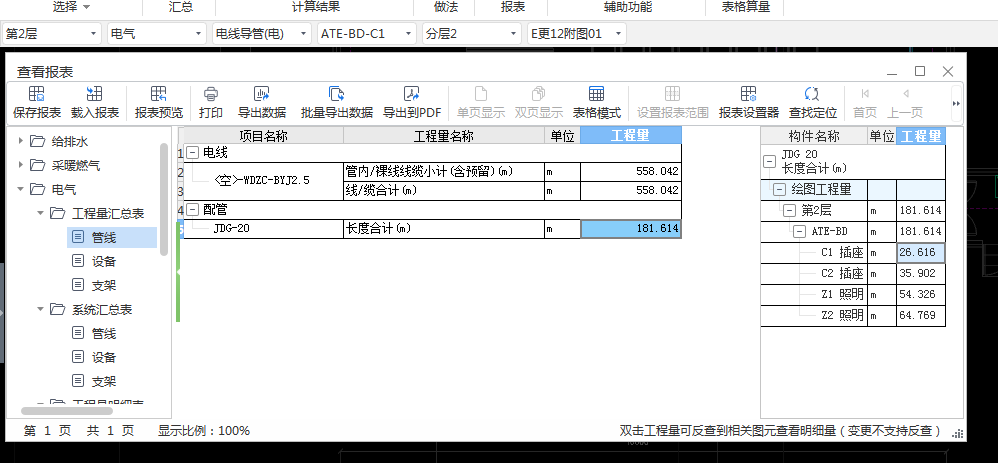Collapse the 电线 group in table
The width and height of the screenshot is (998, 463).
point(193,153)
